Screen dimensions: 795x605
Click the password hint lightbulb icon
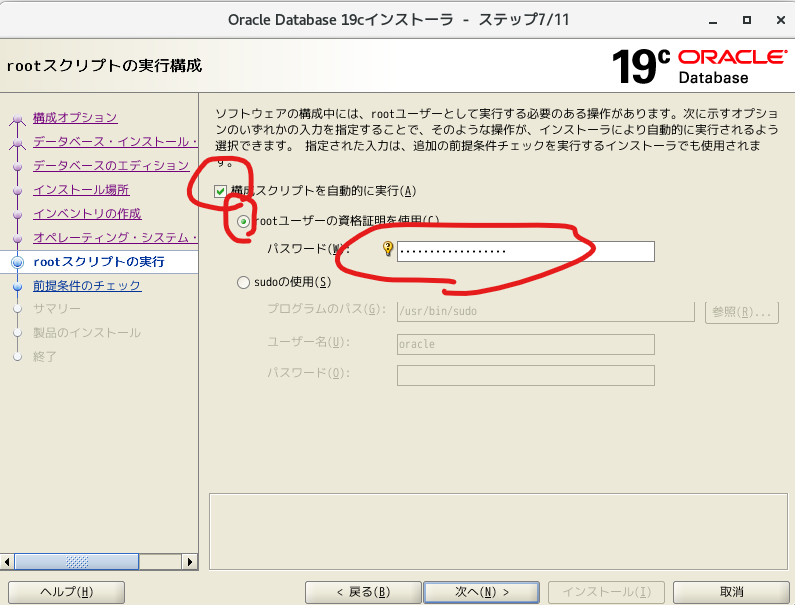388,248
